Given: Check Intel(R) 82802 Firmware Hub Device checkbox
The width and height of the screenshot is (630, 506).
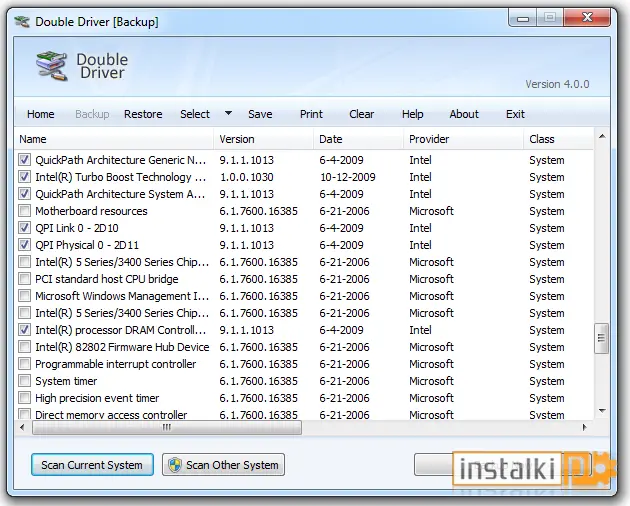Looking at the screenshot, I should click(x=24, y=347).
